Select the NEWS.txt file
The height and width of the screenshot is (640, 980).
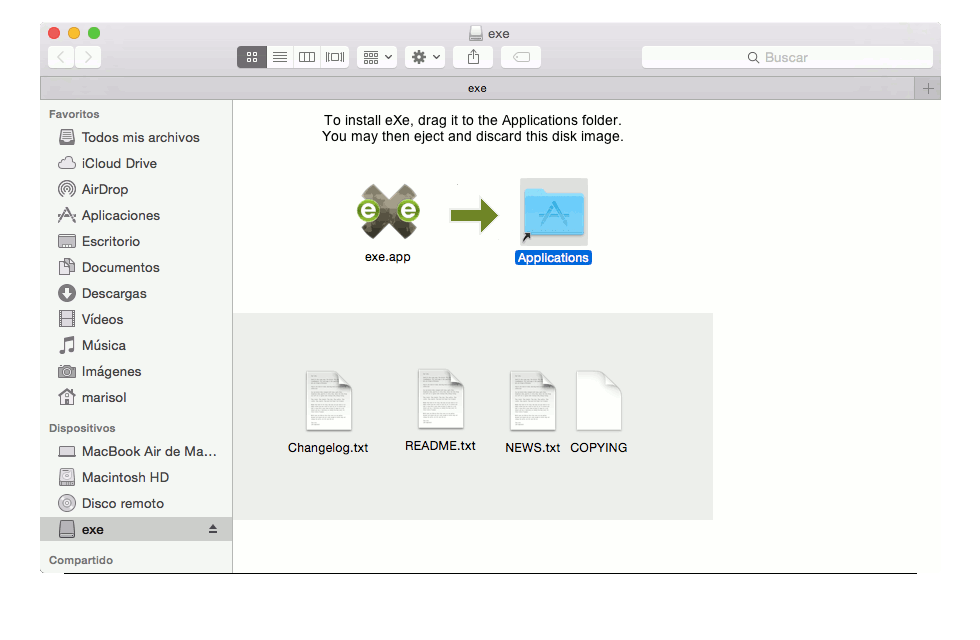click(x=532, y=400)
